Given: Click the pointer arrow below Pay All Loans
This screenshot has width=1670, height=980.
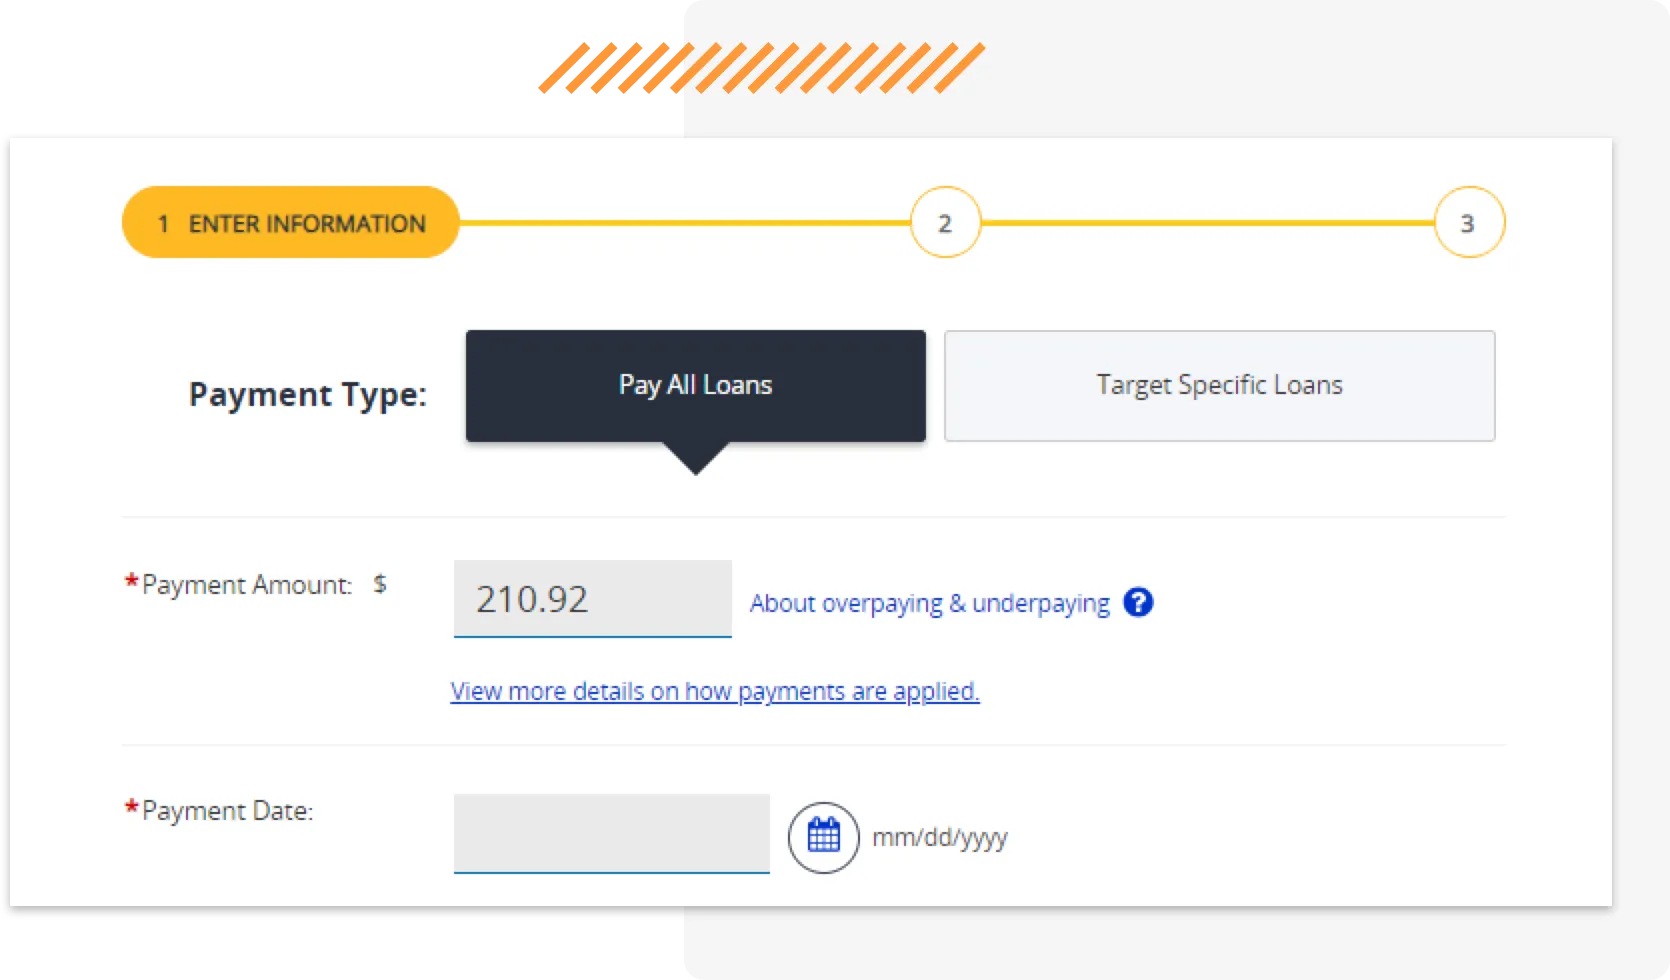Looking at the screenshot, I should pos(695,458).
